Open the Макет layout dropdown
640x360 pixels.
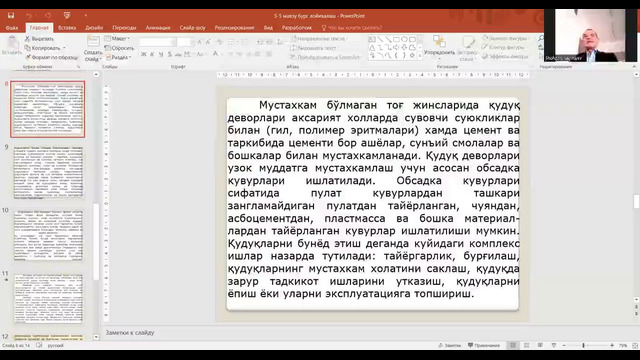117,39
